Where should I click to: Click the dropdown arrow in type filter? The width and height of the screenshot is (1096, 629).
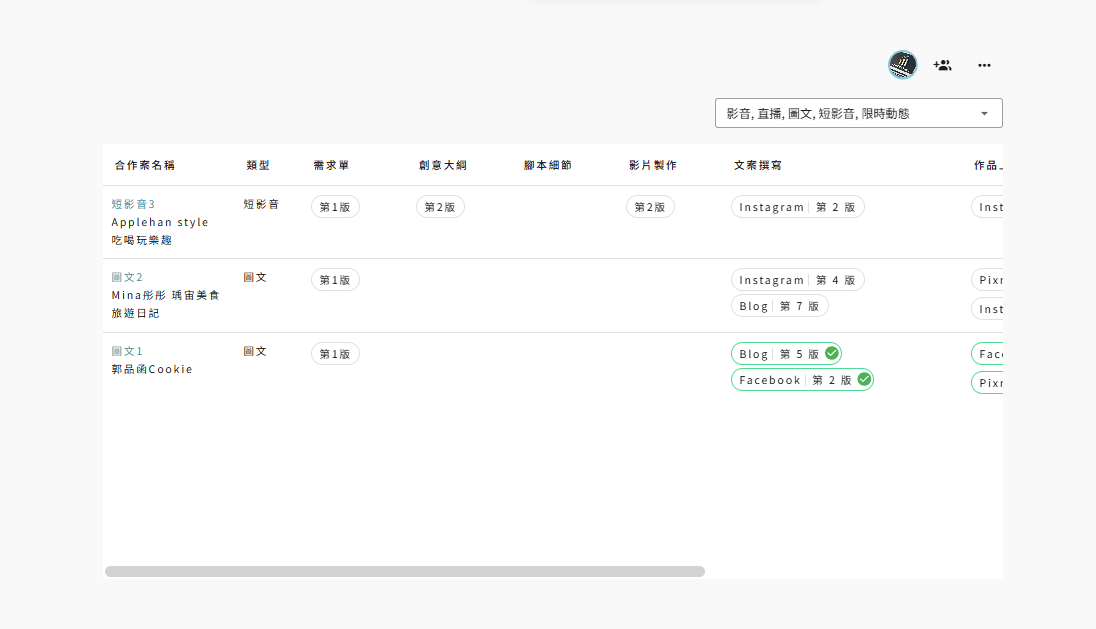point(984,114)
